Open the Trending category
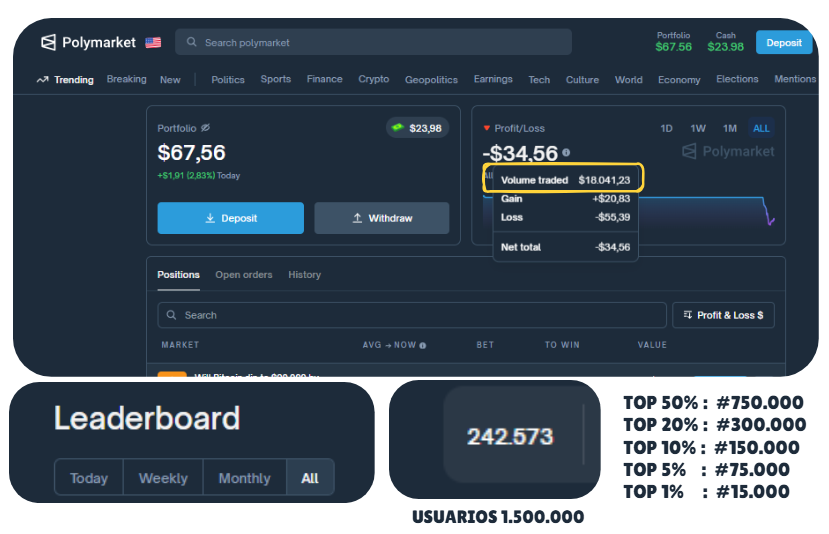This screenshot has height=534, width=829. click(65, 79)
